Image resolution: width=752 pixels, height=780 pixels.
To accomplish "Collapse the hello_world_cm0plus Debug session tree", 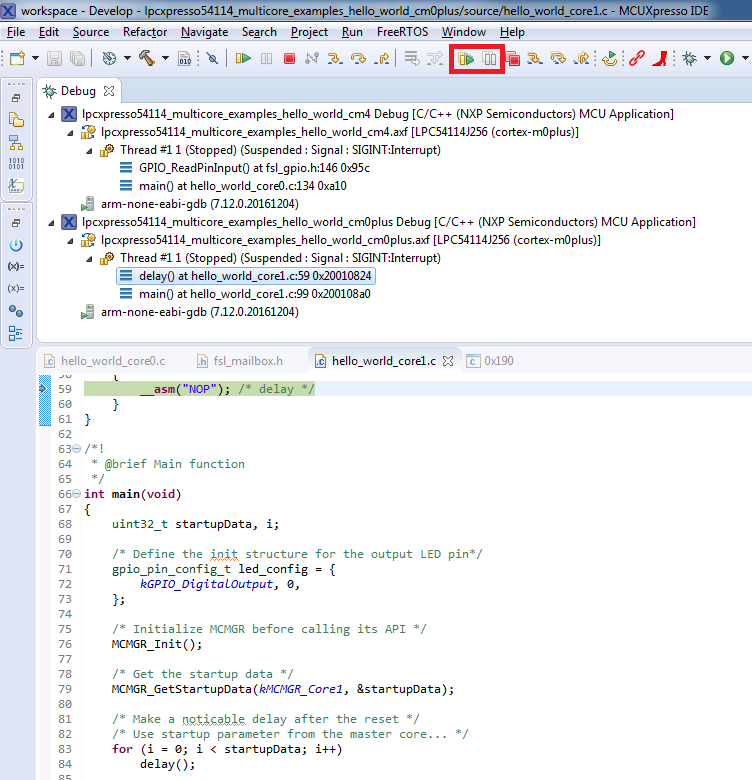I will [x=53, y=222].
